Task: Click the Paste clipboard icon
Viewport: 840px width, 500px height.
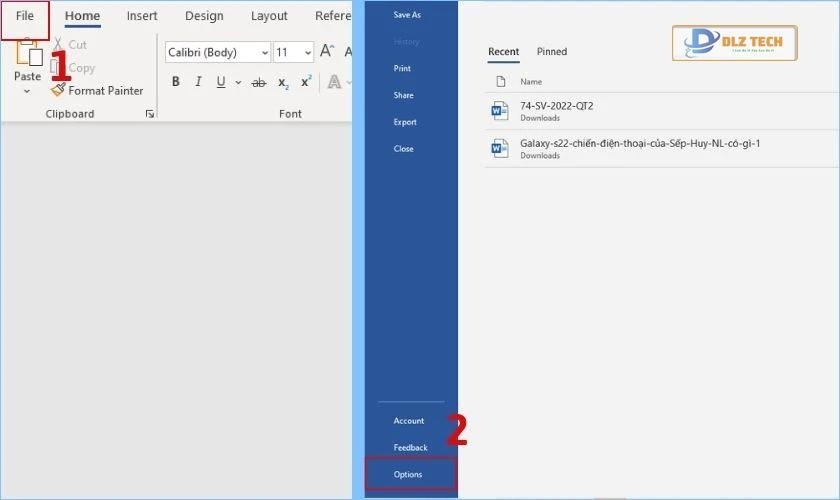Action: point(28,54)
